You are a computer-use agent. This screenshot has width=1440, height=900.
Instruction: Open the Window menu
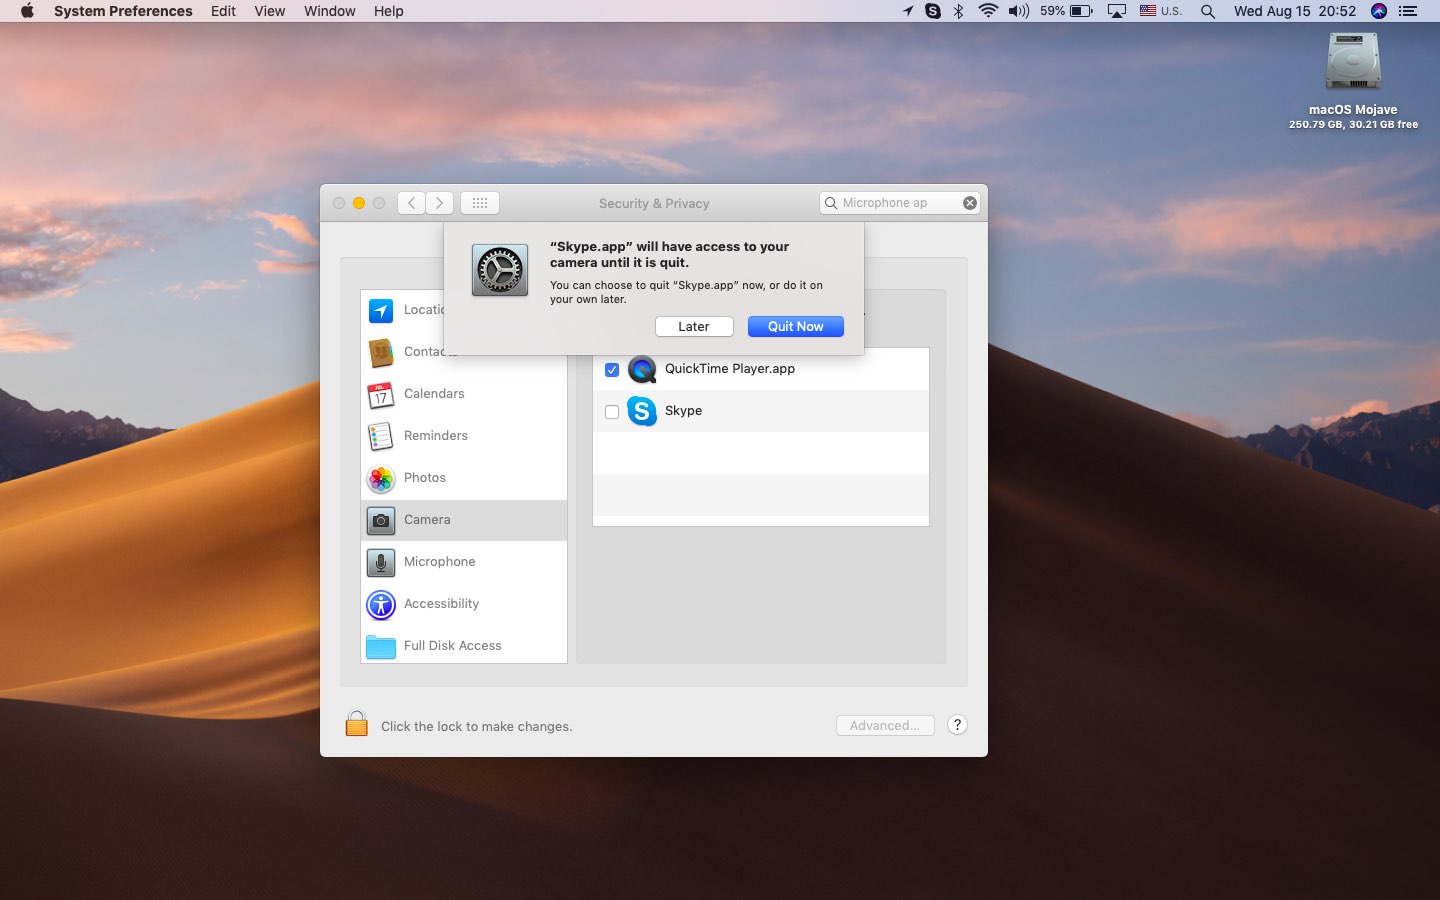(329, 11)
